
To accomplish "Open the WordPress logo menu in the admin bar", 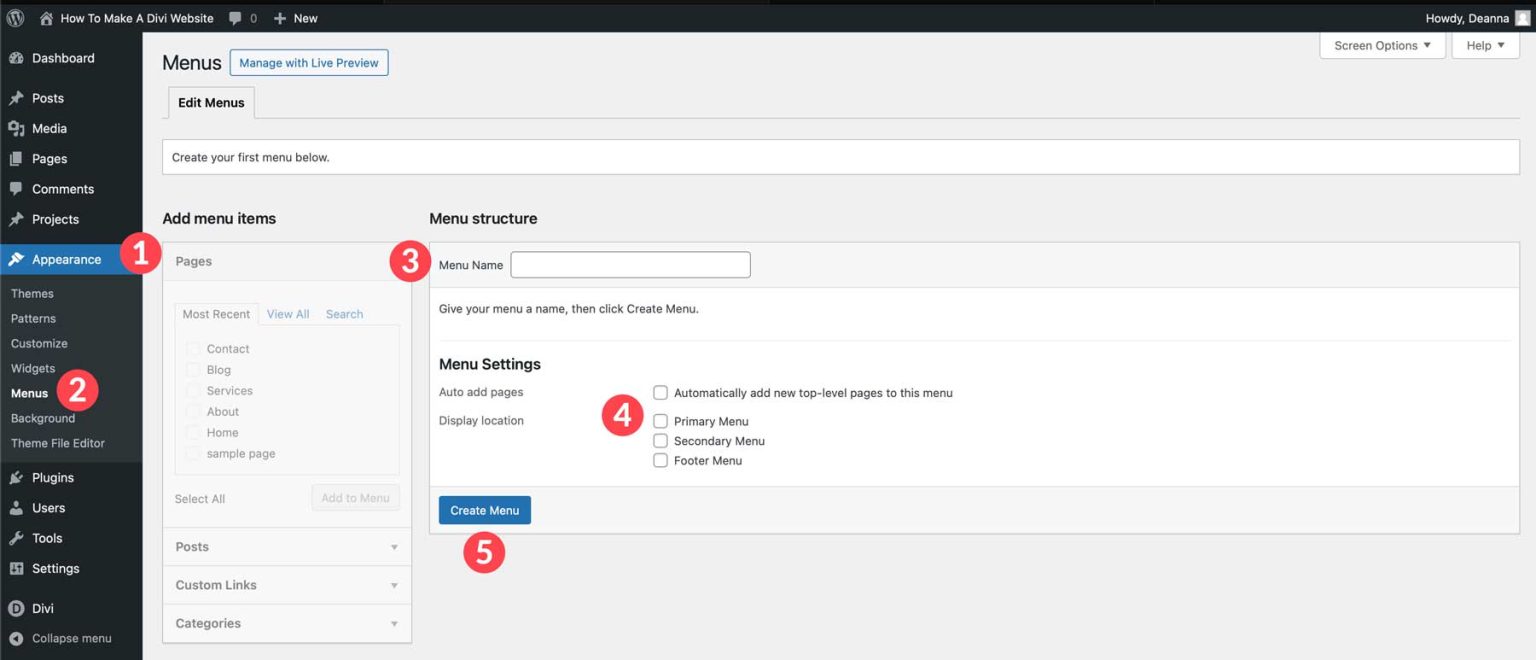I will [x=15, y=17].
